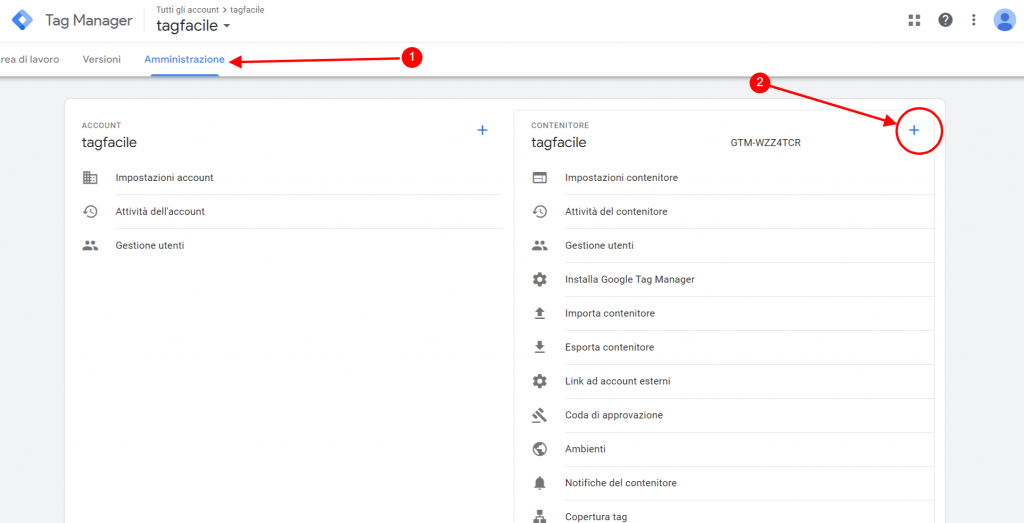The image size is (1024, 523).
Task: Click the user profile avatar
Action: tap(1004, 20)
